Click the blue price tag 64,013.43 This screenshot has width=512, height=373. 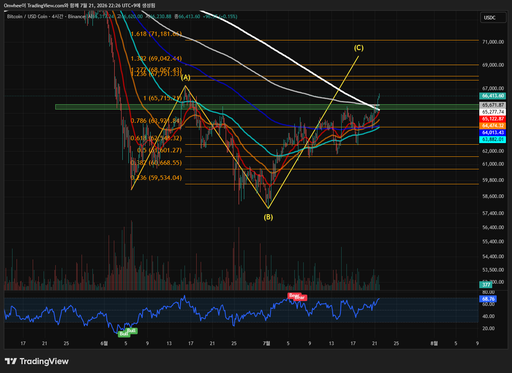tap(493, 133)
